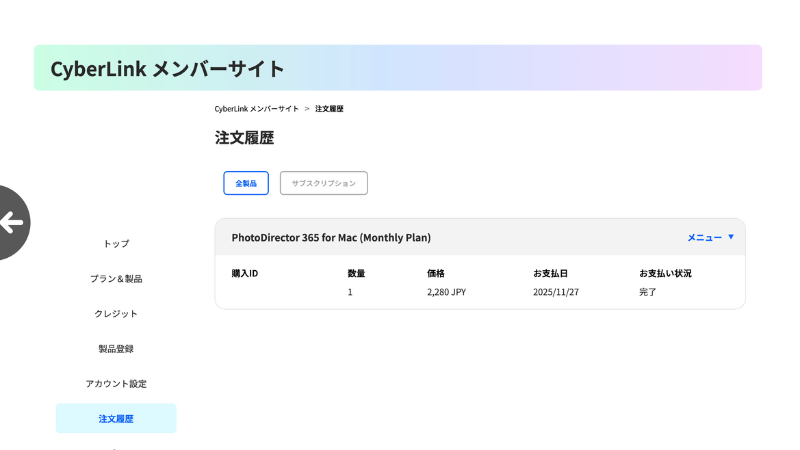The image size is (800, 450).
Task: Click the payment status 完了
Action: tap(648, 292)
